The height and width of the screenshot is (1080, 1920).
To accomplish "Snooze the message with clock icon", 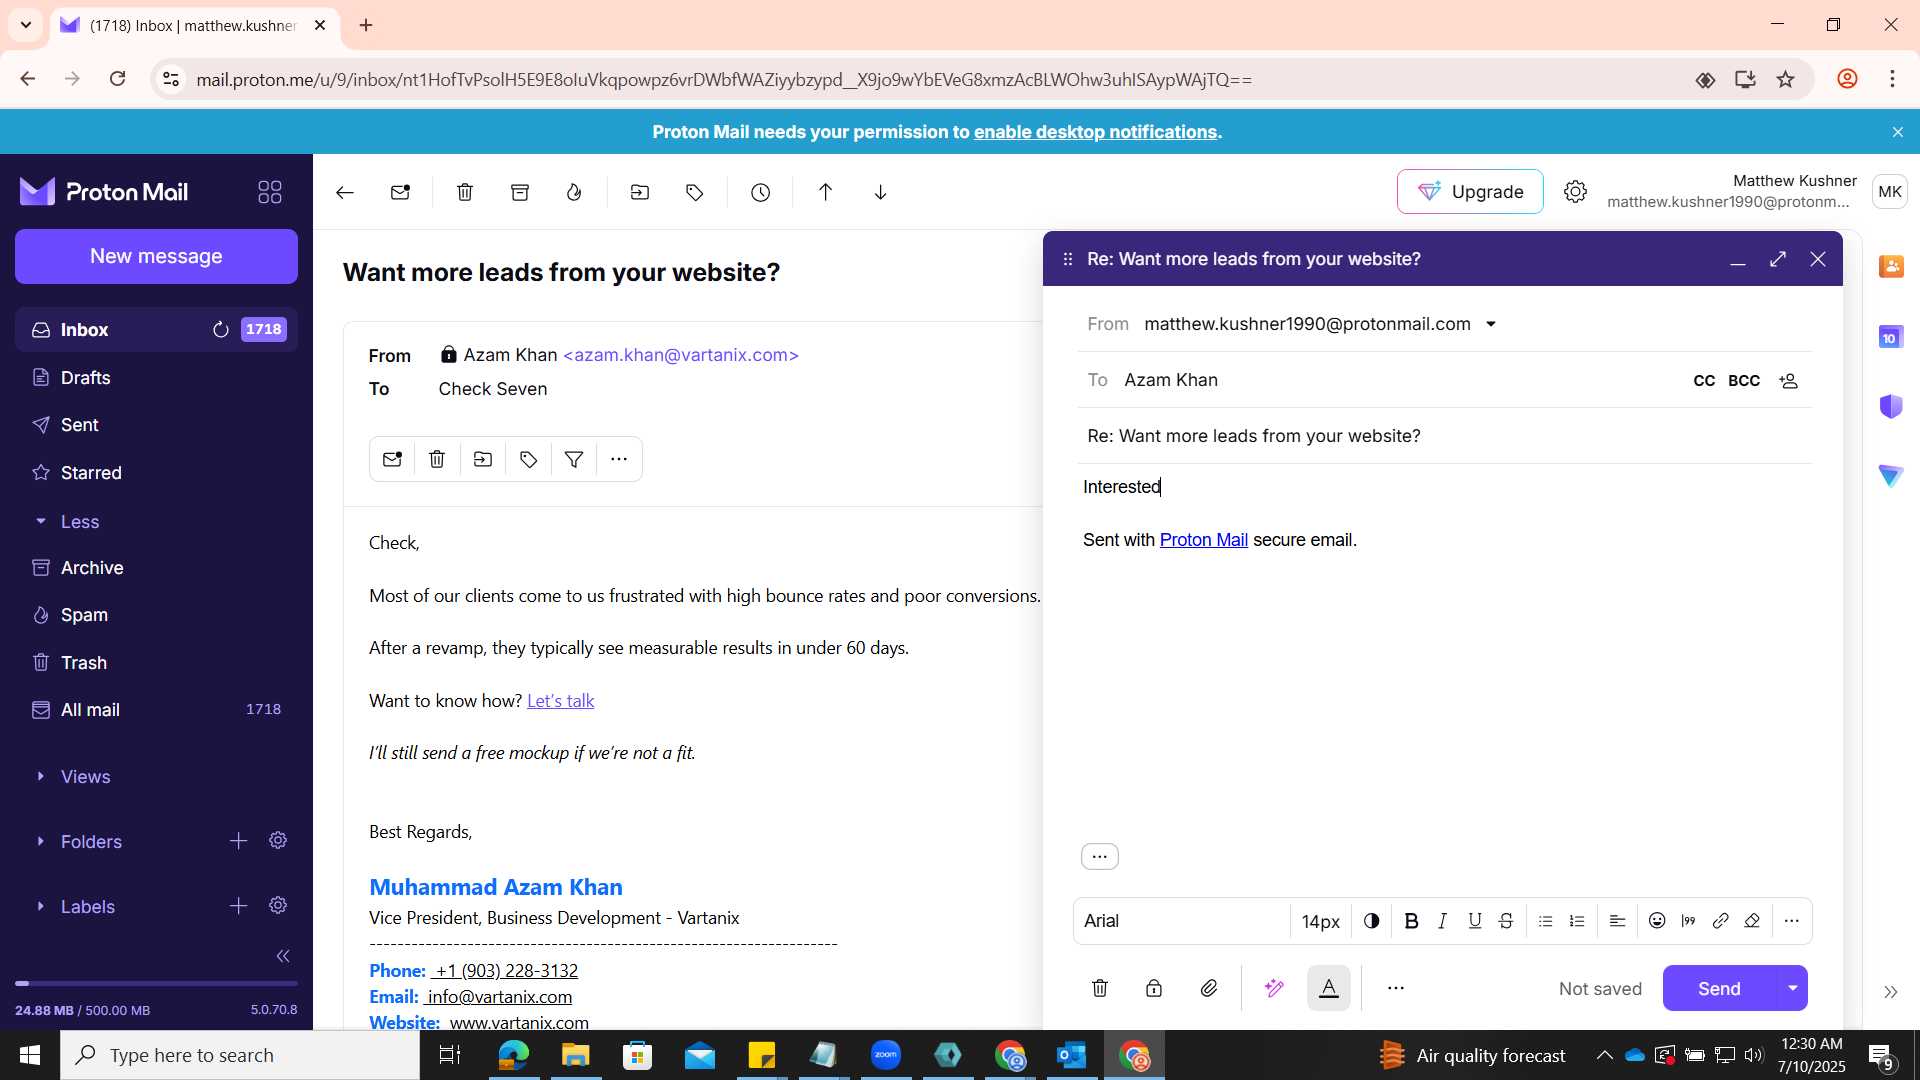I will pos(761,192).
